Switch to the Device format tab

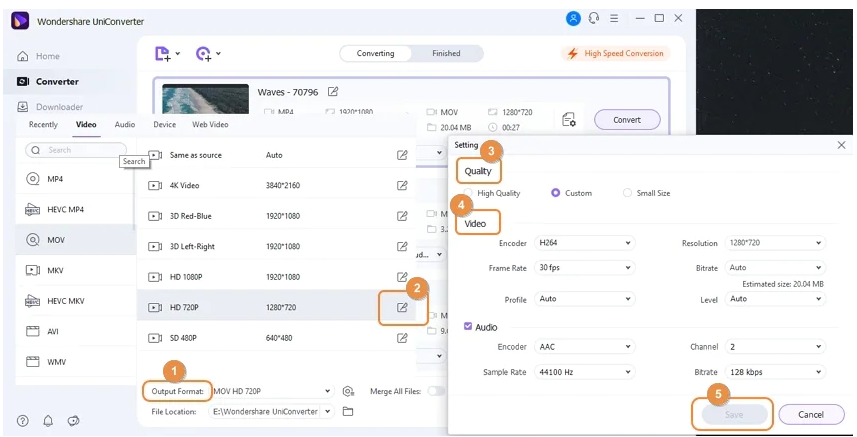pos(164,125)
